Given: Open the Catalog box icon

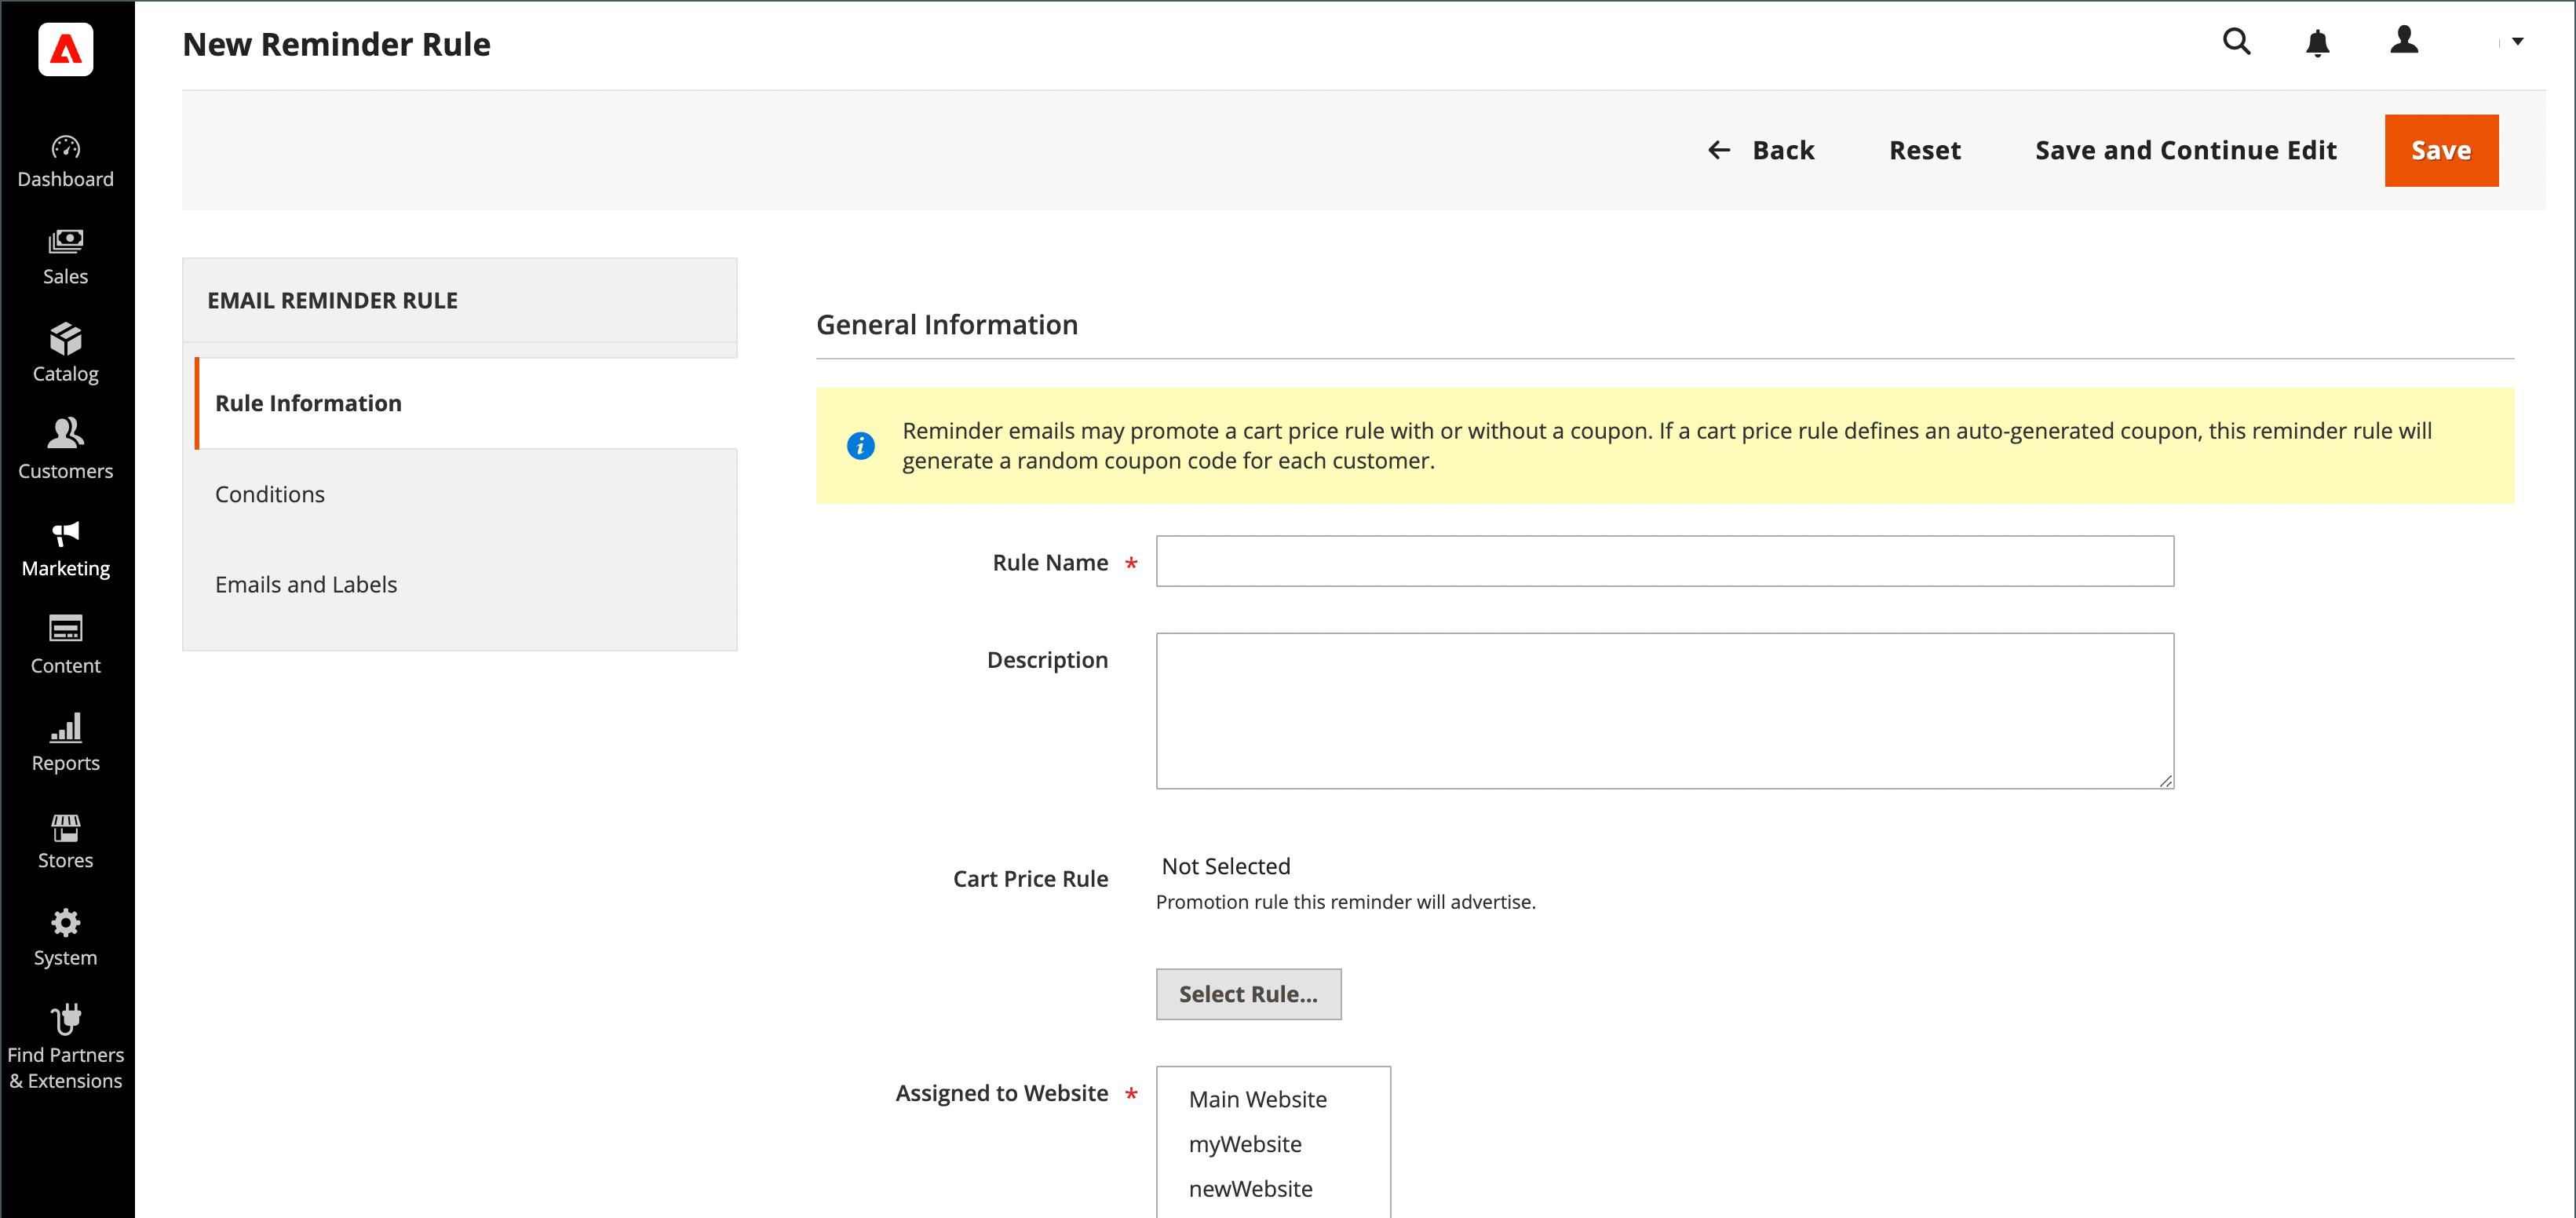Looking at the screenshot, I should (65, 340).
